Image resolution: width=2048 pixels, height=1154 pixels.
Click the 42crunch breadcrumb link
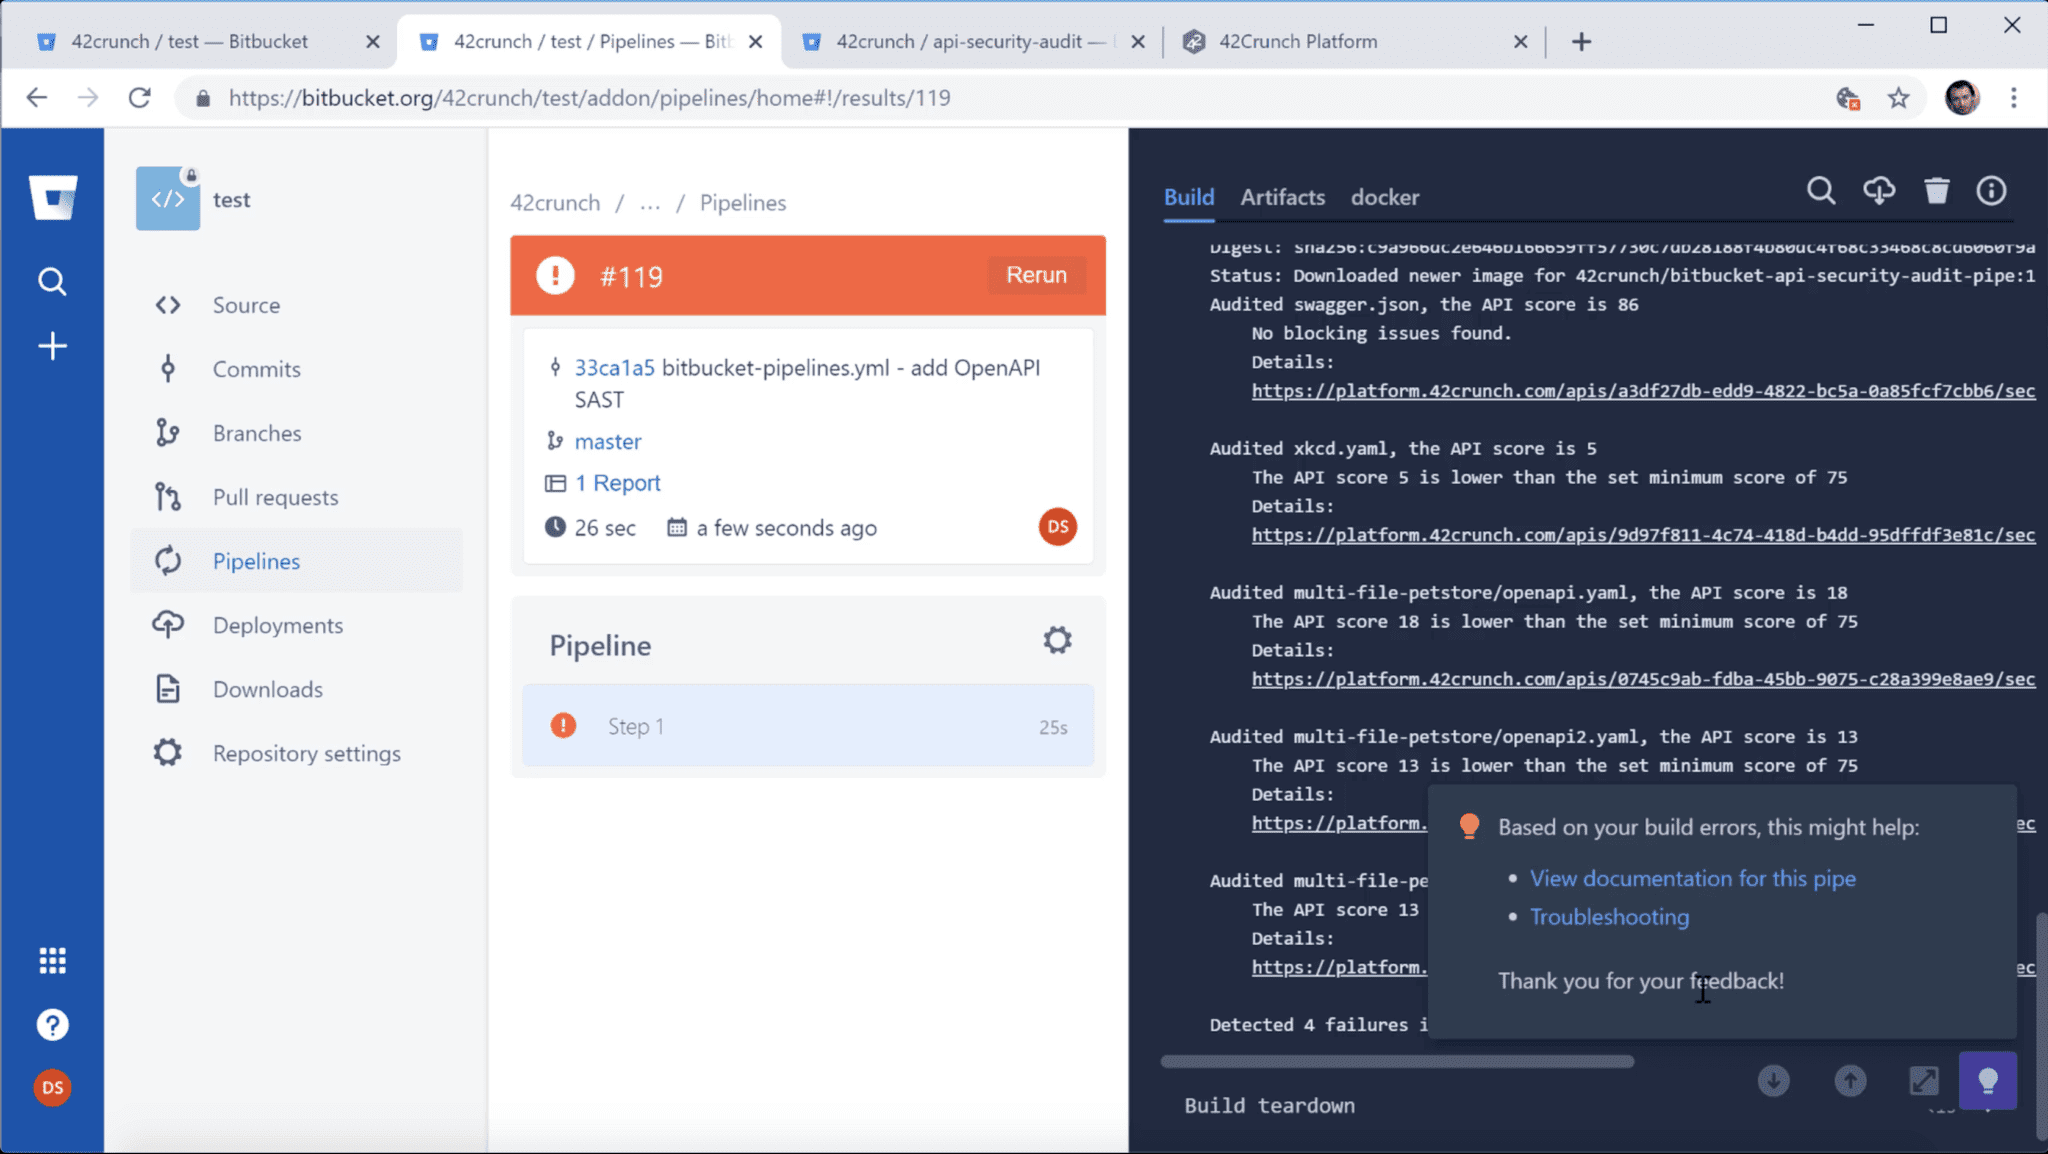coord(555,203)
